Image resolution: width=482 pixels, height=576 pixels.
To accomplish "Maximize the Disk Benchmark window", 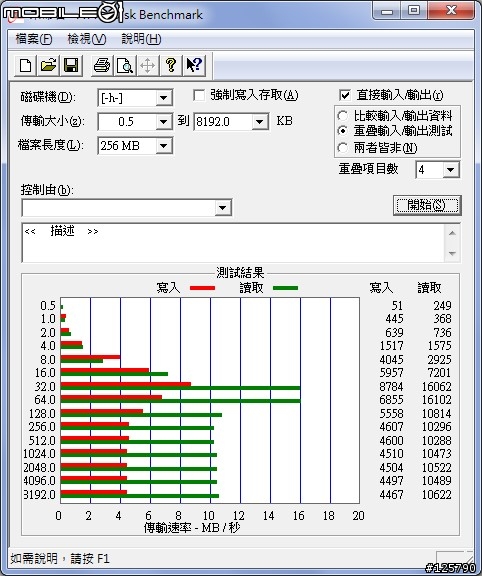I will (x=414, y=11).
